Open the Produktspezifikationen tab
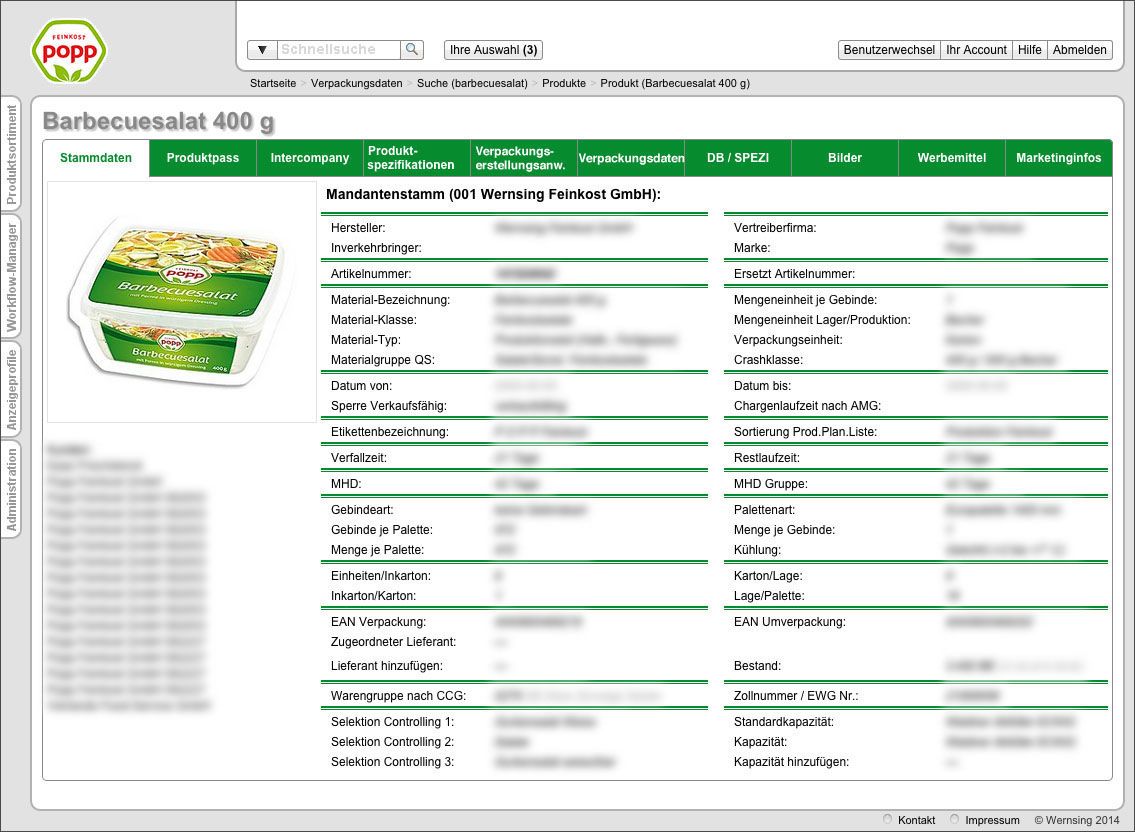 pos(417,158)
